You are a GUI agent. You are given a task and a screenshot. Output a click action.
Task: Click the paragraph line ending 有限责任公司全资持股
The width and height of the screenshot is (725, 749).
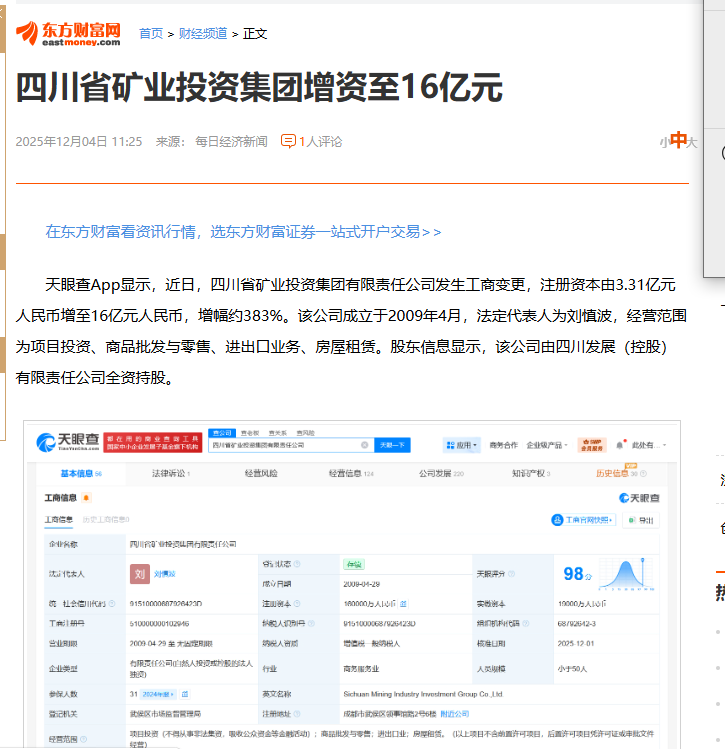pos(95,378)
